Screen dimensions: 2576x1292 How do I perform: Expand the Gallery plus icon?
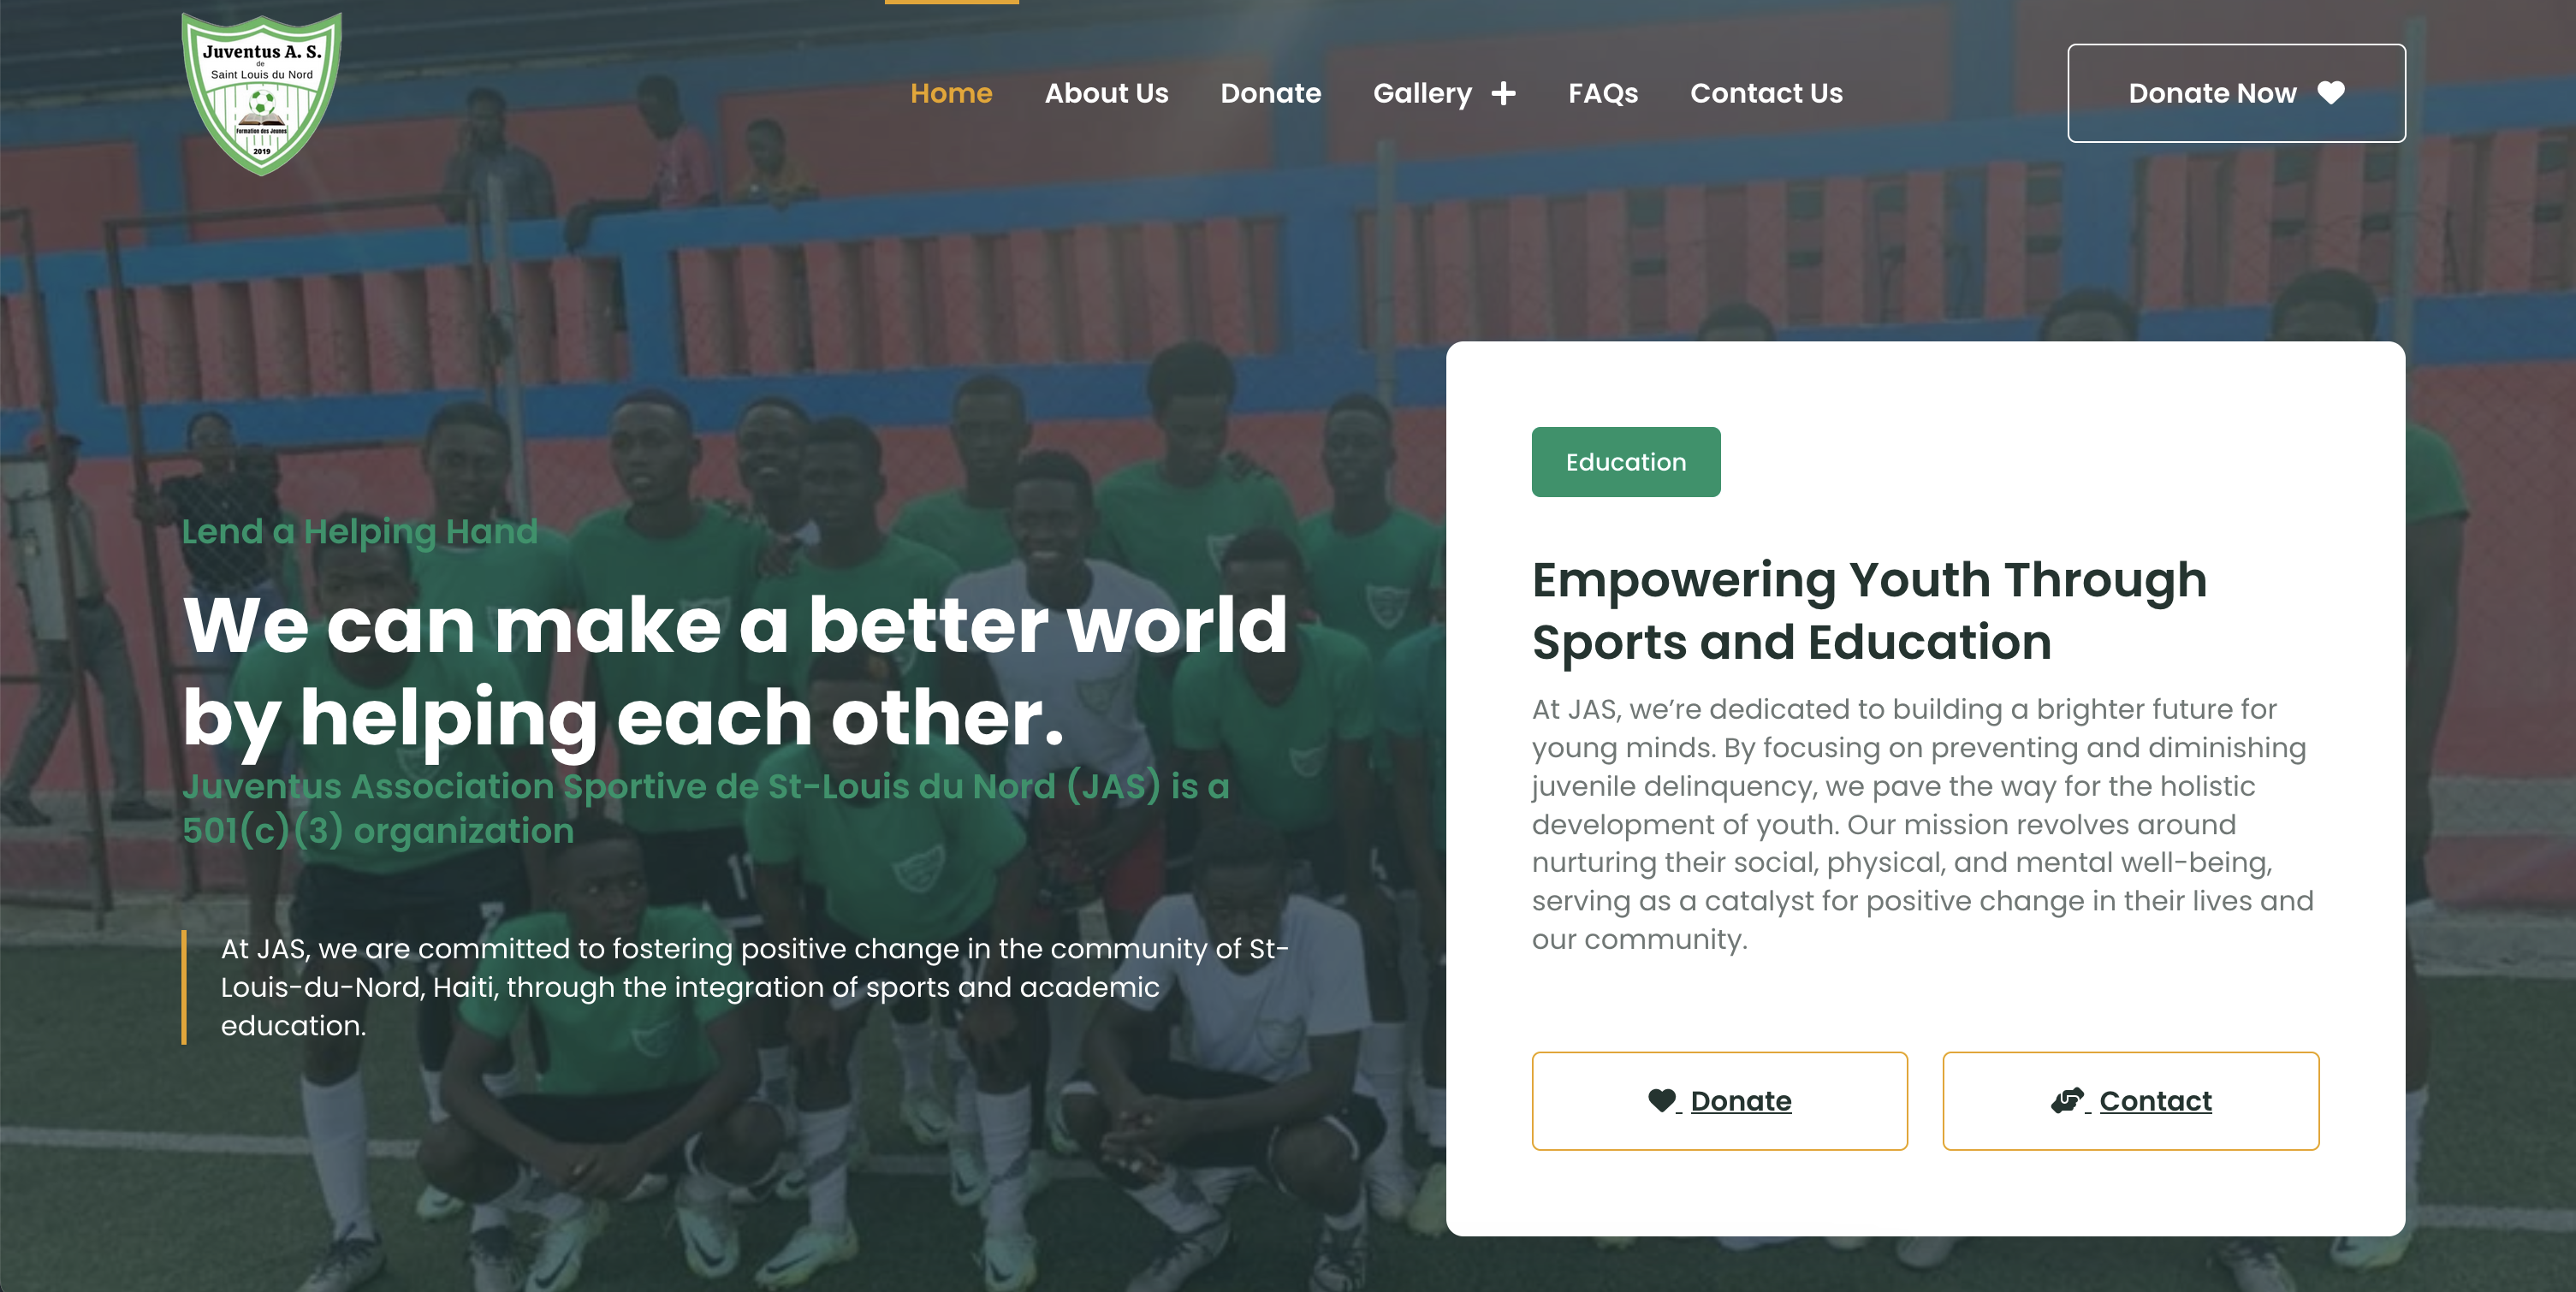point(1503,93)
